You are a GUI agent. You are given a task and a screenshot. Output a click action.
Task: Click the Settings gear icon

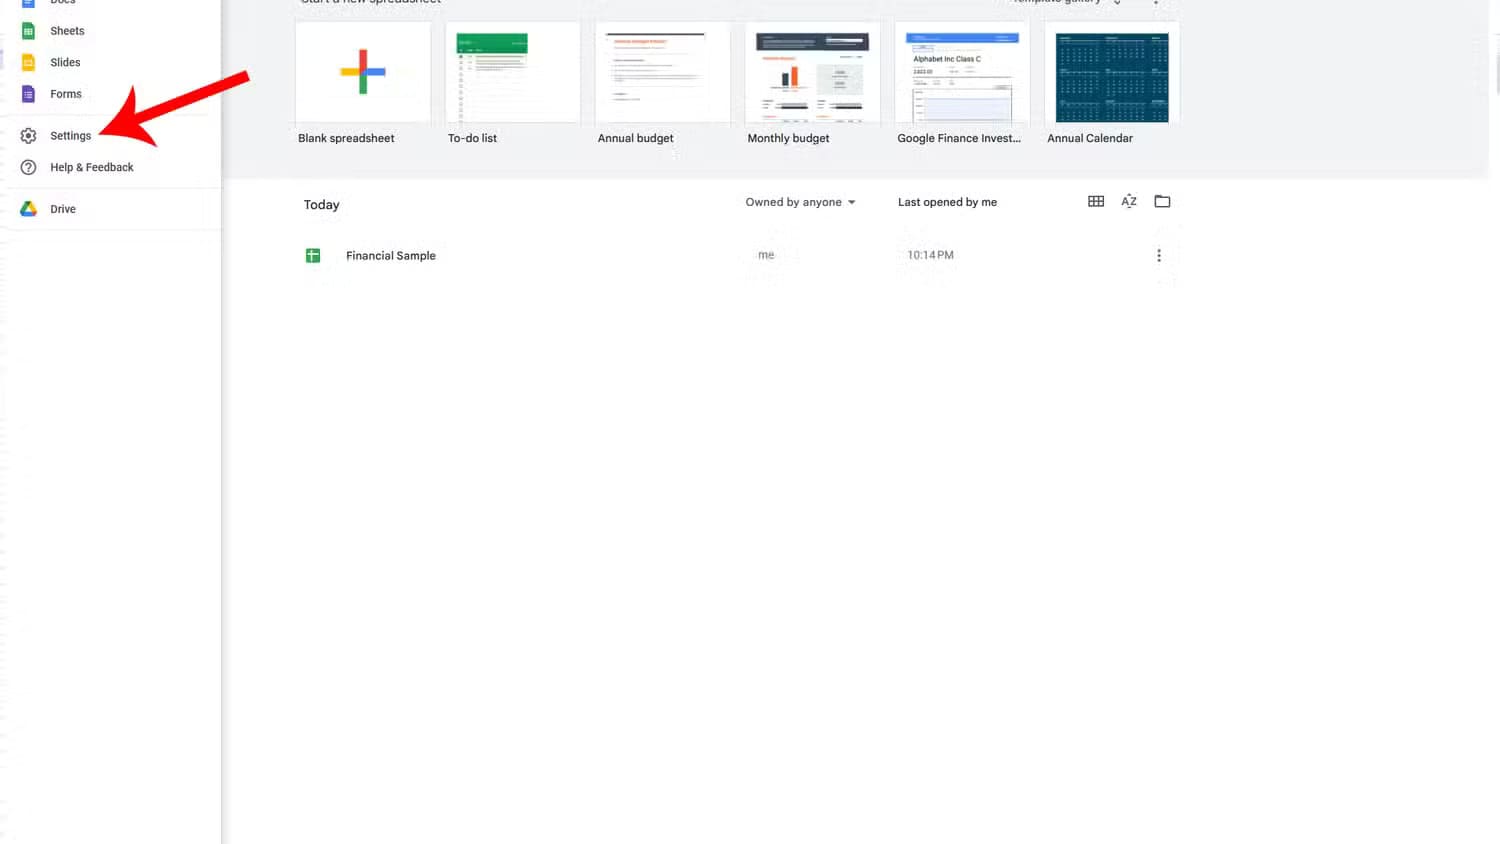click(28, 136)
